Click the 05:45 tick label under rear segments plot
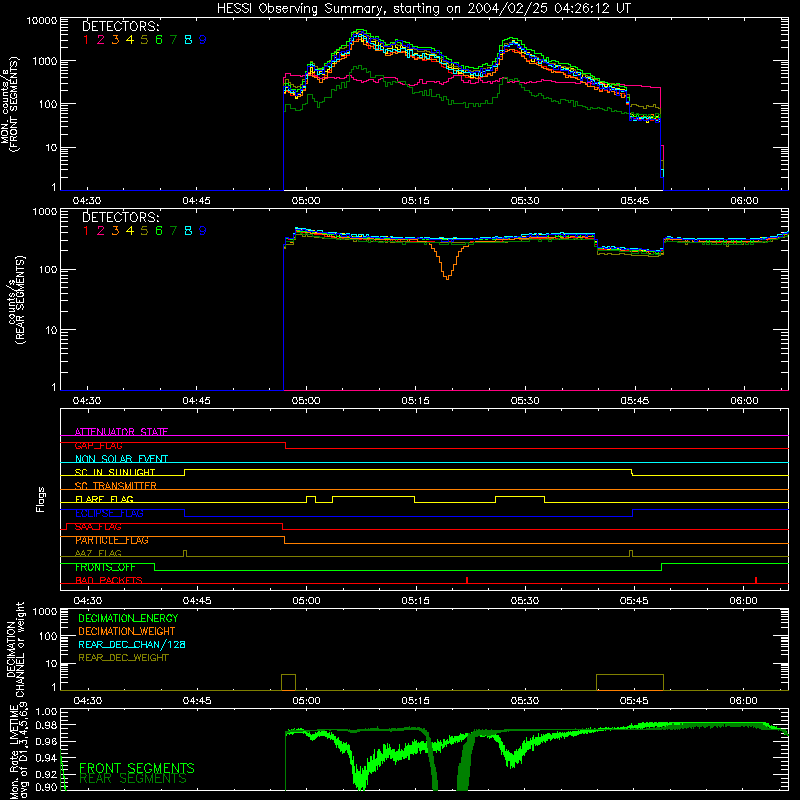 pos(634,401)
